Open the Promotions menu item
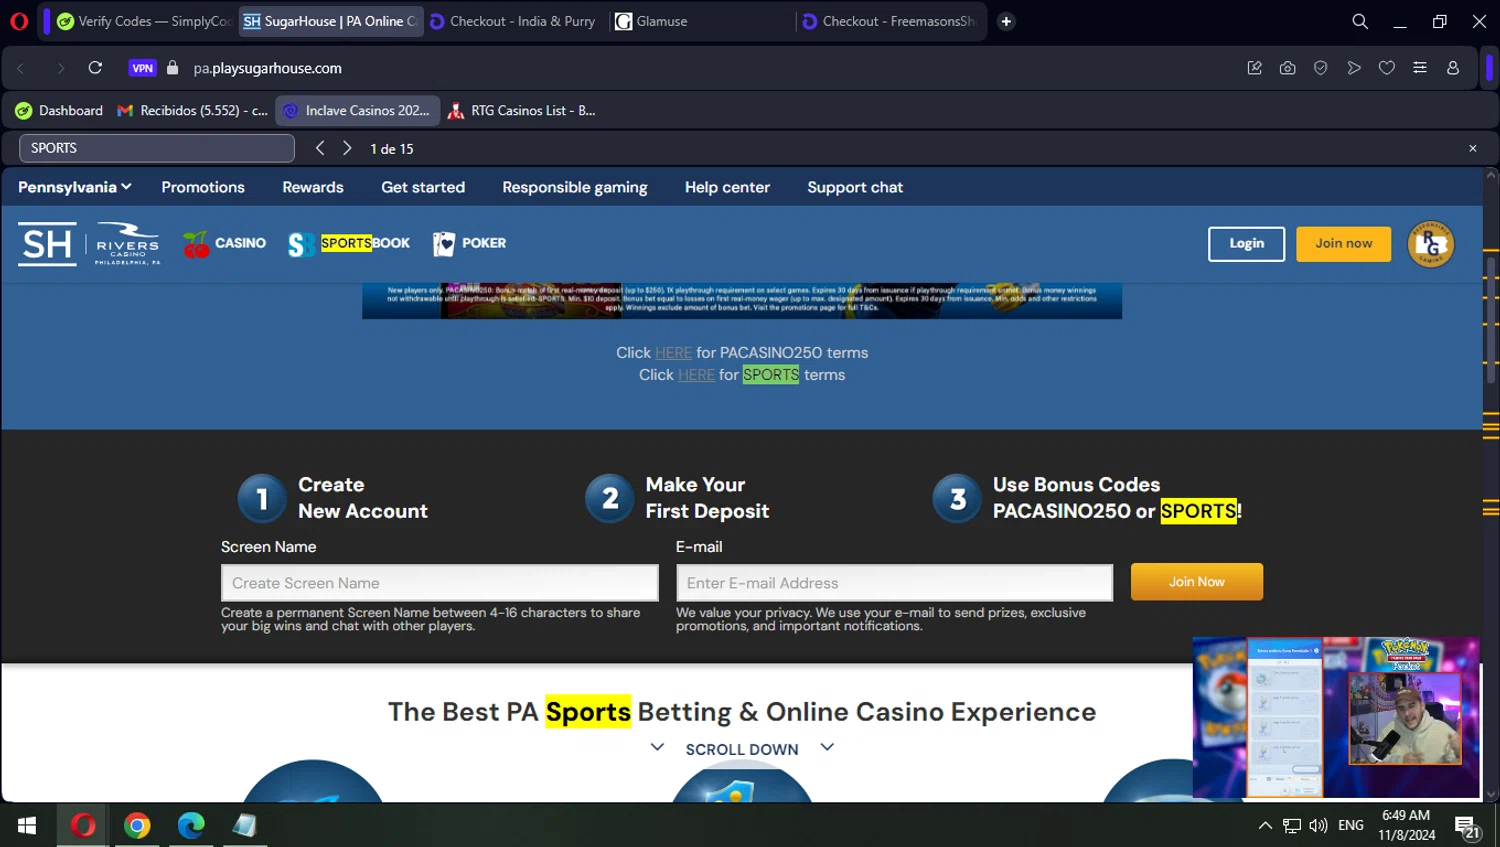The width and height of the screenshot is (1500, 847). 203,187
